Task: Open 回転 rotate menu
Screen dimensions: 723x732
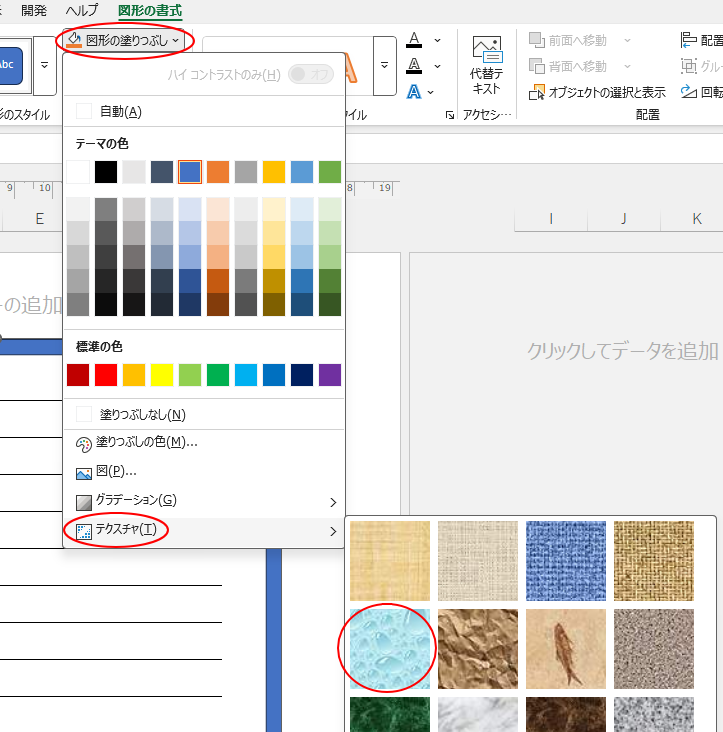Action: [702, 92]
